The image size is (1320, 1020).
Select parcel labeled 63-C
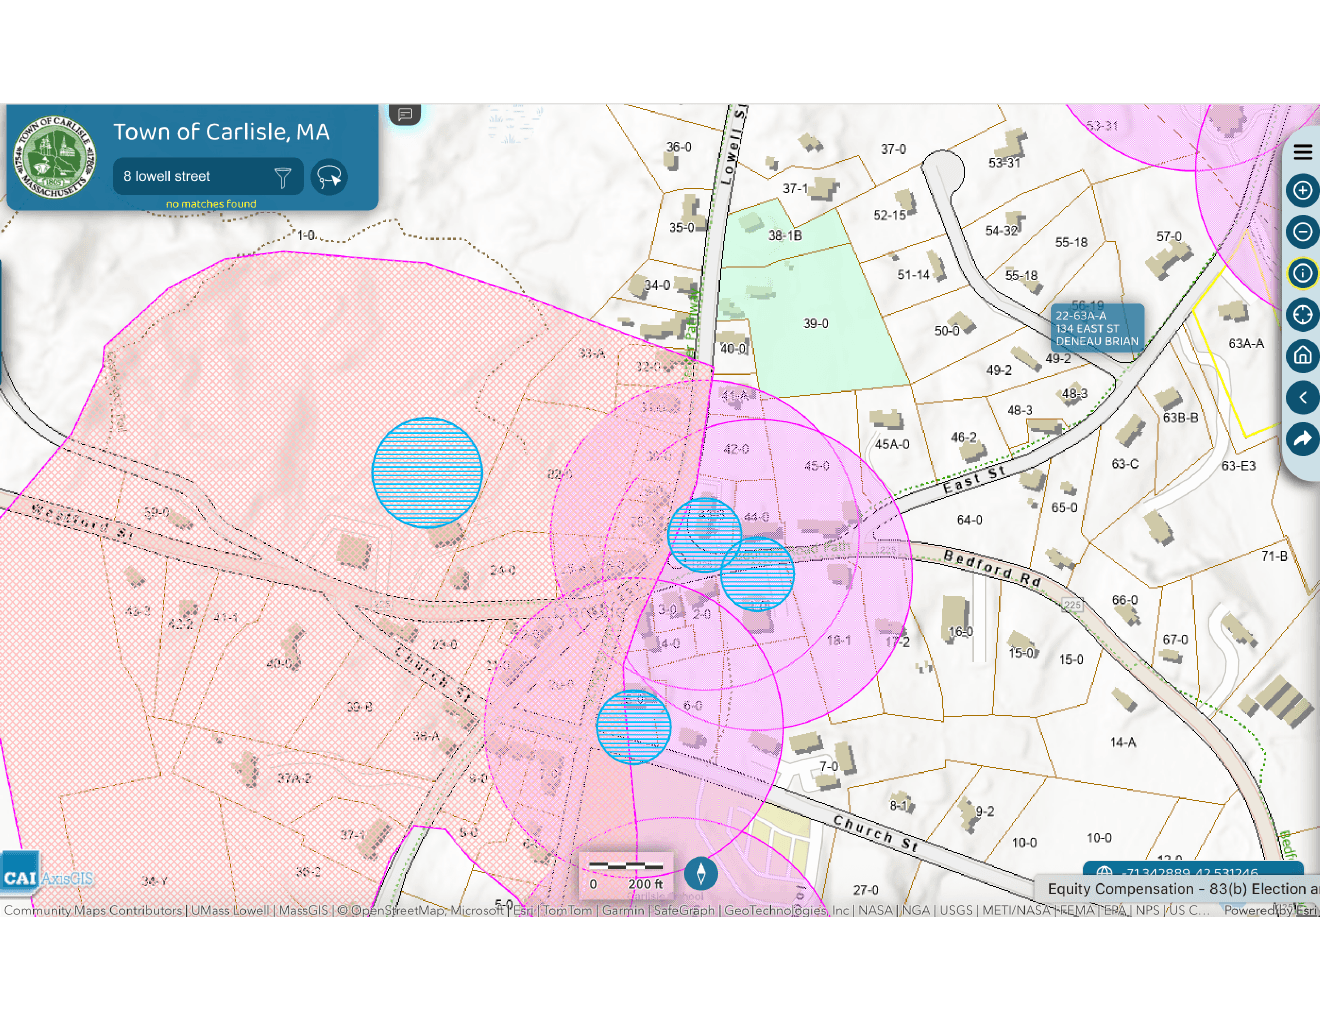coord(1125,464)
